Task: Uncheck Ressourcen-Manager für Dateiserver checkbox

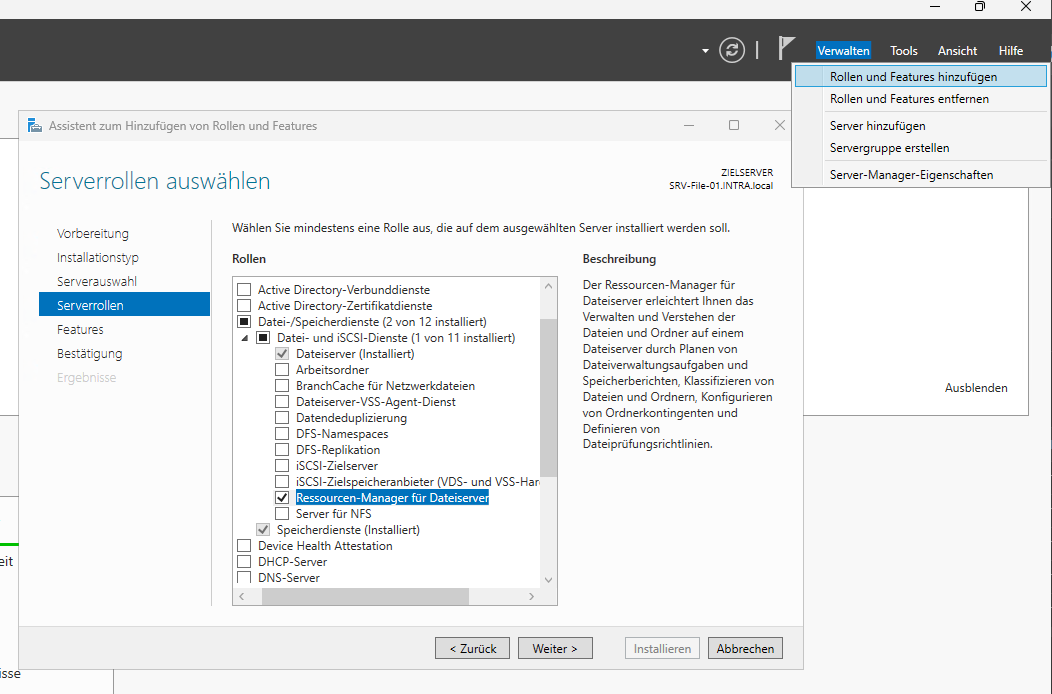Action: point(282,498)
